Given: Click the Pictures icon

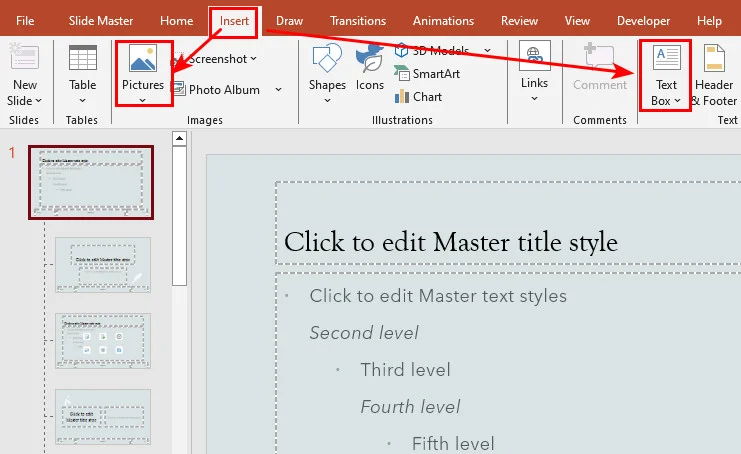Looking at the screenshot, I should (x=143, y=58).
